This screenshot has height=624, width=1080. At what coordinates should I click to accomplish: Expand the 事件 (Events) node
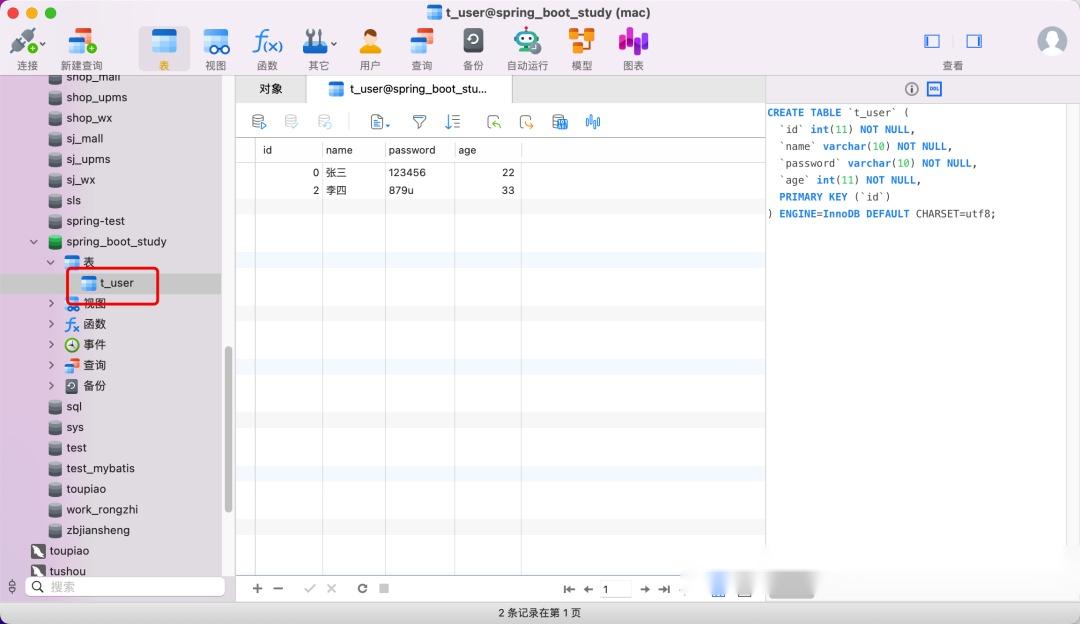pyautogui.click(x=51, y=344)
